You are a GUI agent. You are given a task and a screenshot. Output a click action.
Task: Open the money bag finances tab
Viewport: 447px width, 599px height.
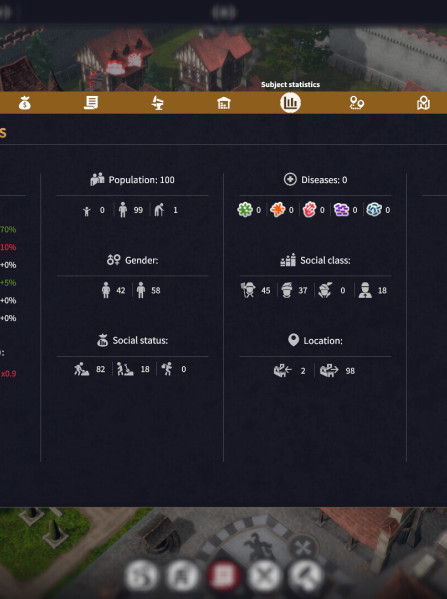(25, 103)
